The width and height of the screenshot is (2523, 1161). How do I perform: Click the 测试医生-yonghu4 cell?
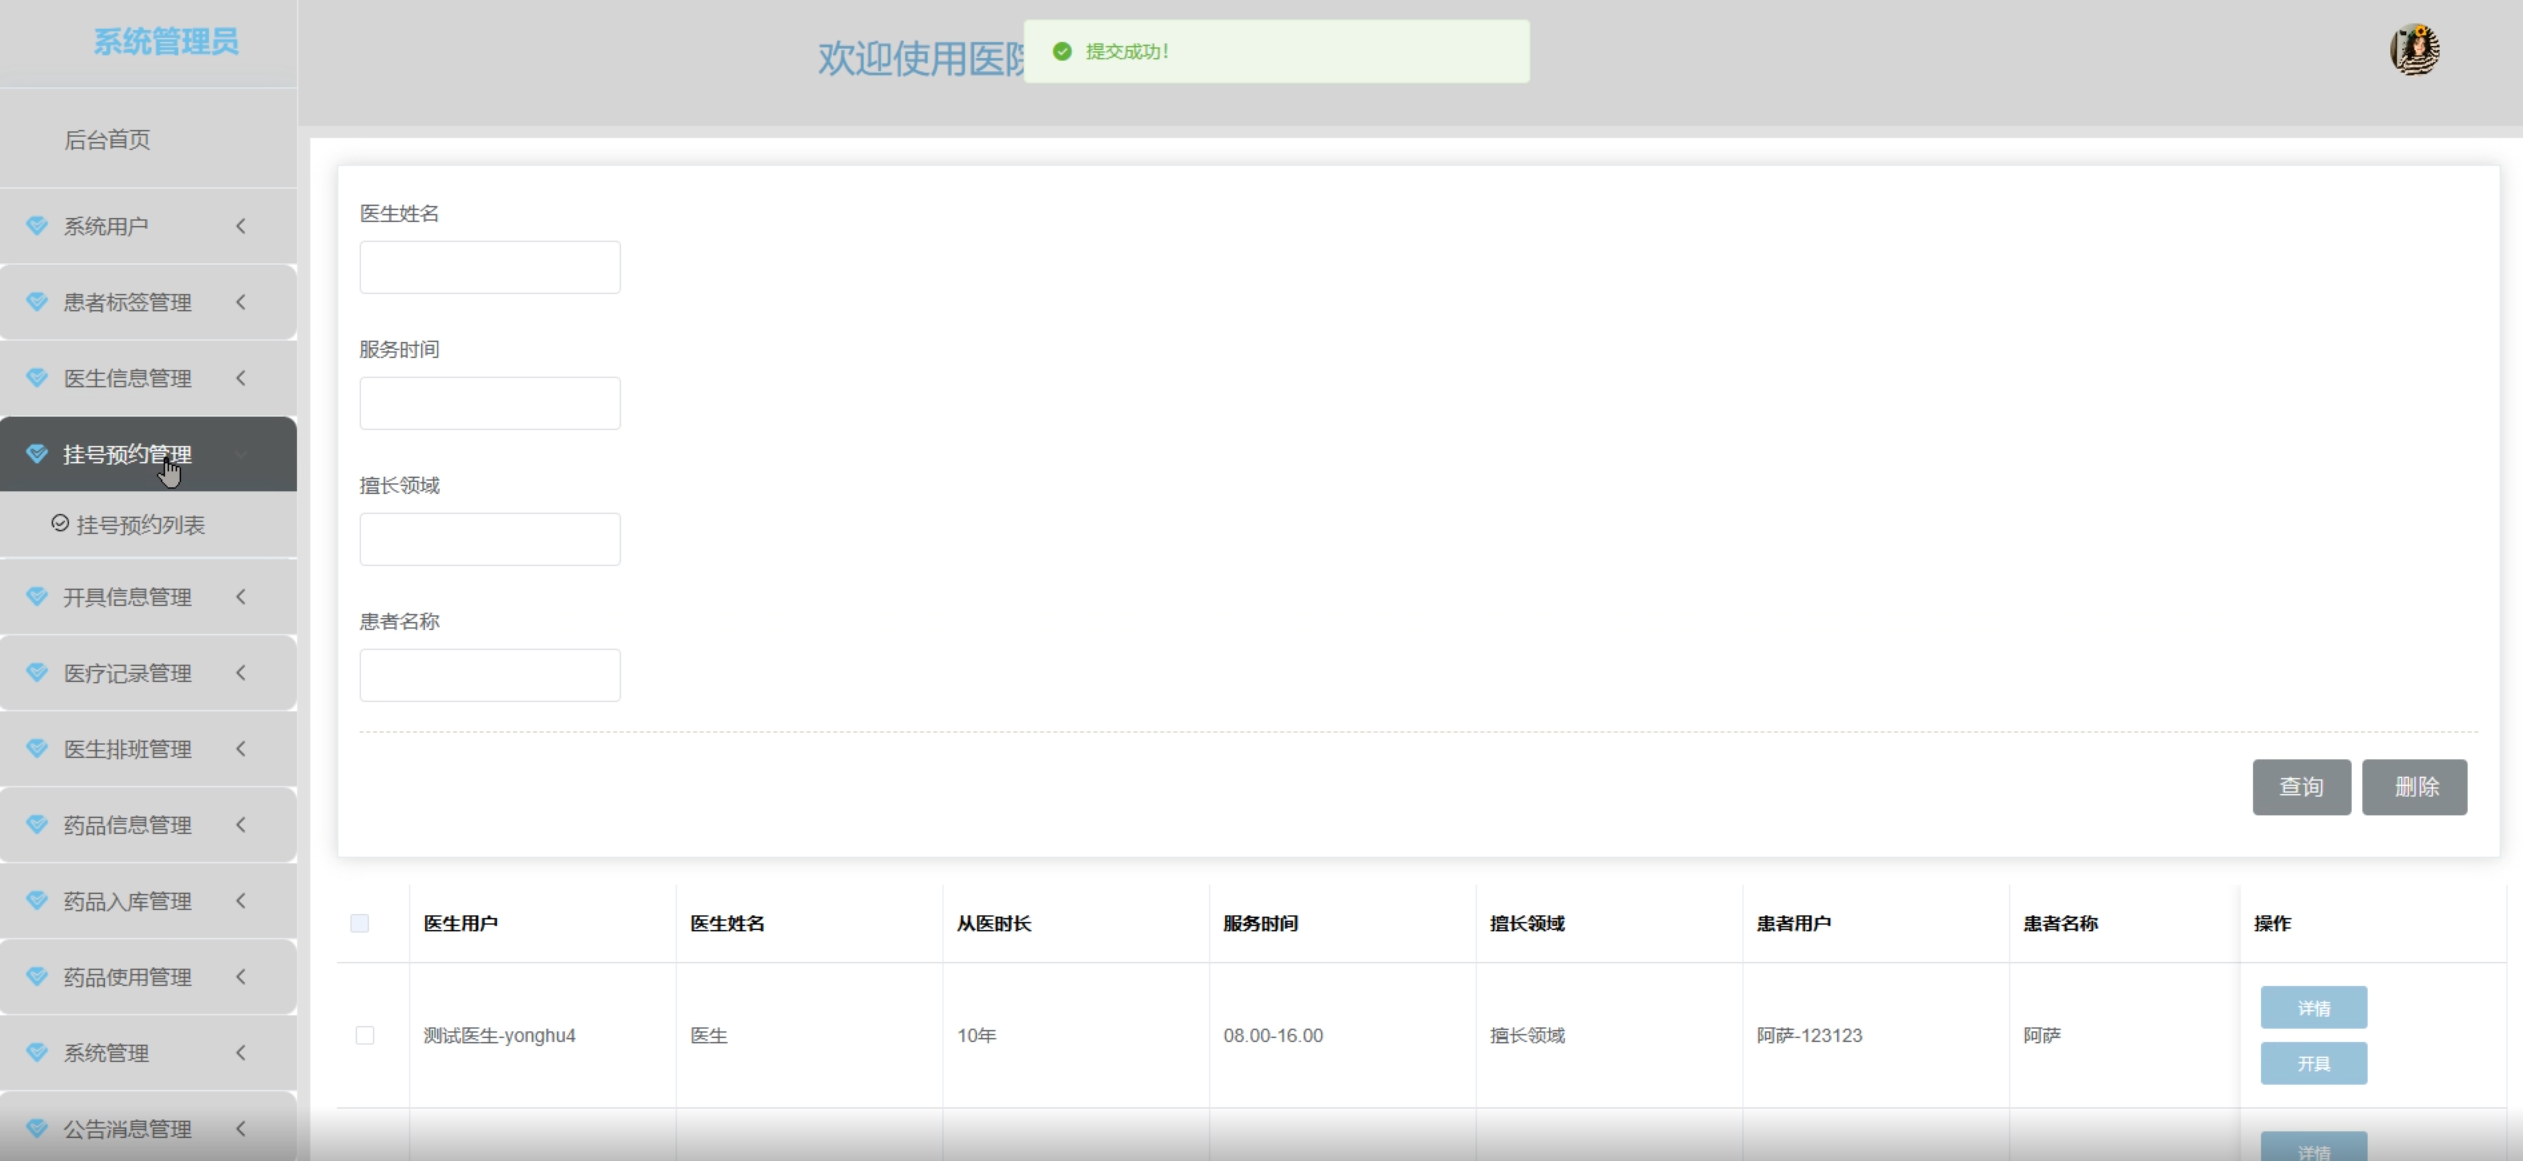(499, 1035)
